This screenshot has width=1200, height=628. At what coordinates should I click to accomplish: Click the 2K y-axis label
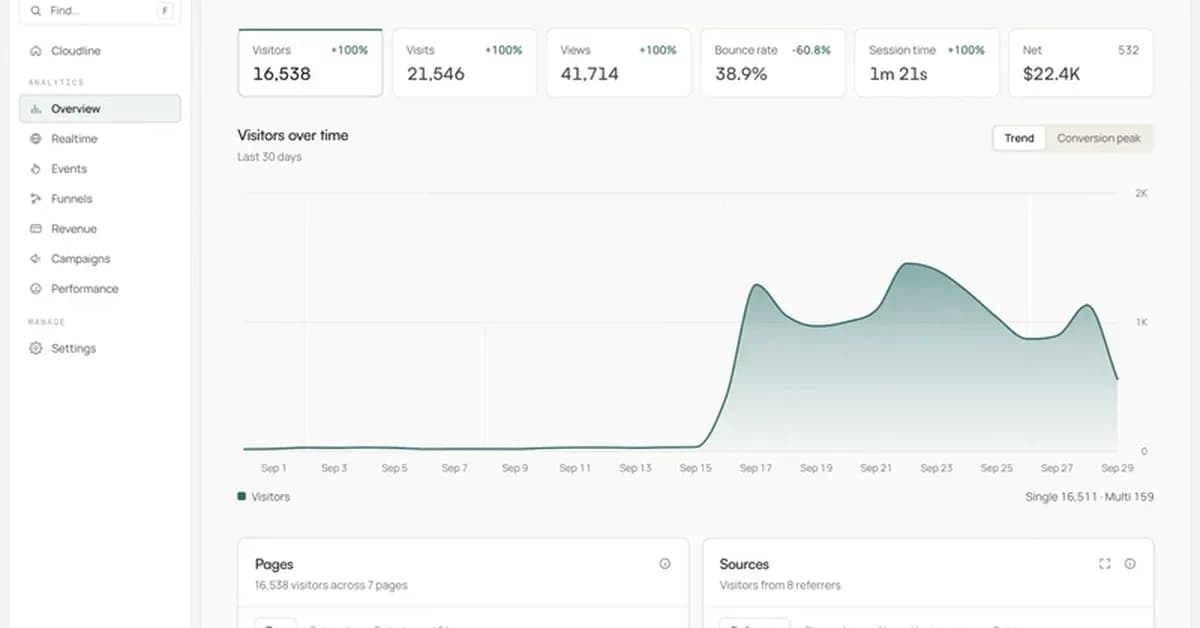[1141, 193]
